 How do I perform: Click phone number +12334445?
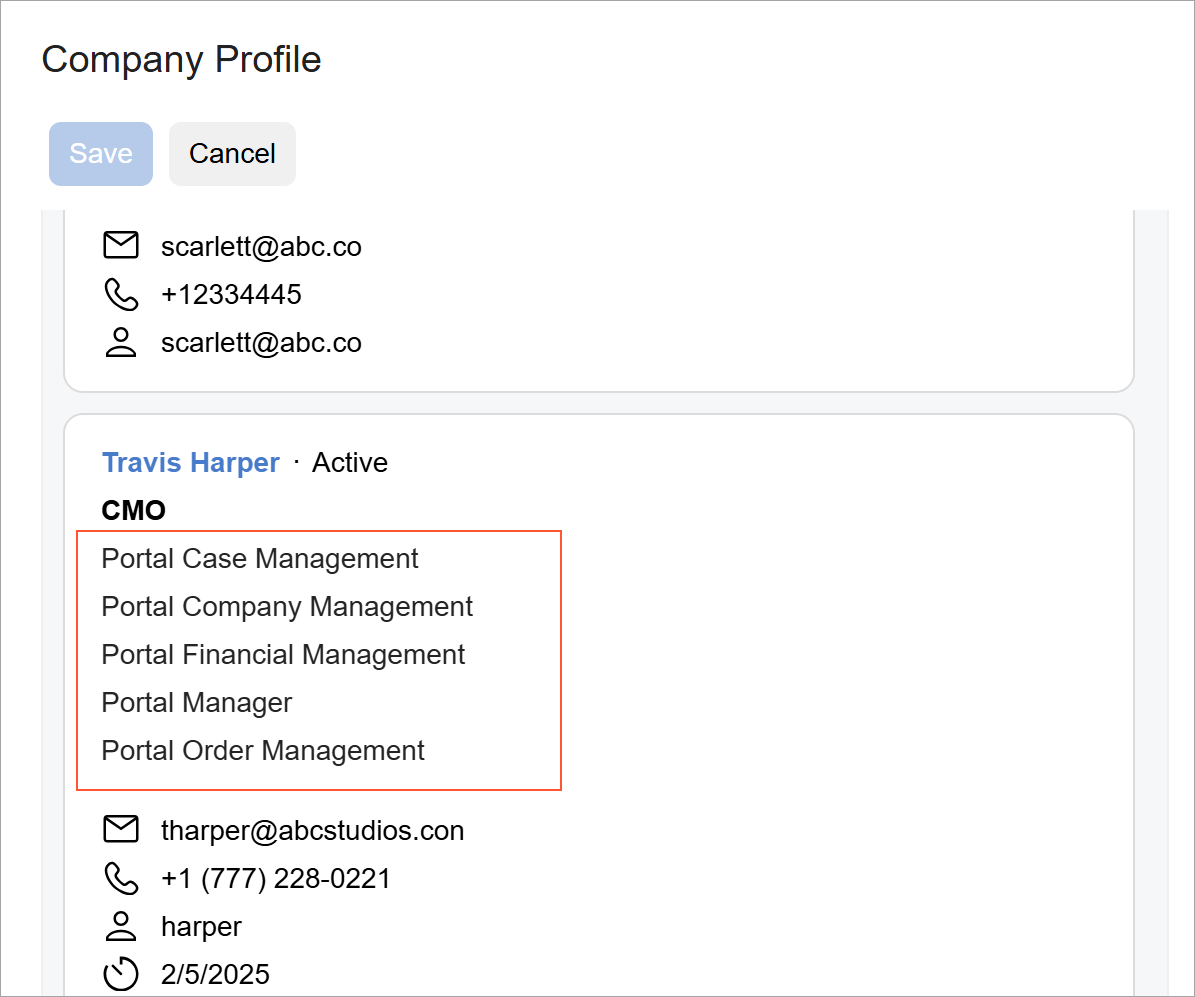pyautogui.click(x=232, y=294)
